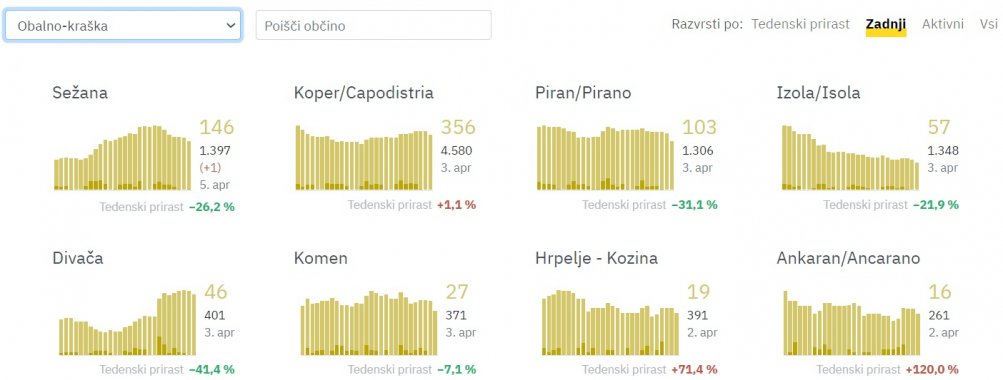Choose the Vsi sort option

click(x=989, y=24)
